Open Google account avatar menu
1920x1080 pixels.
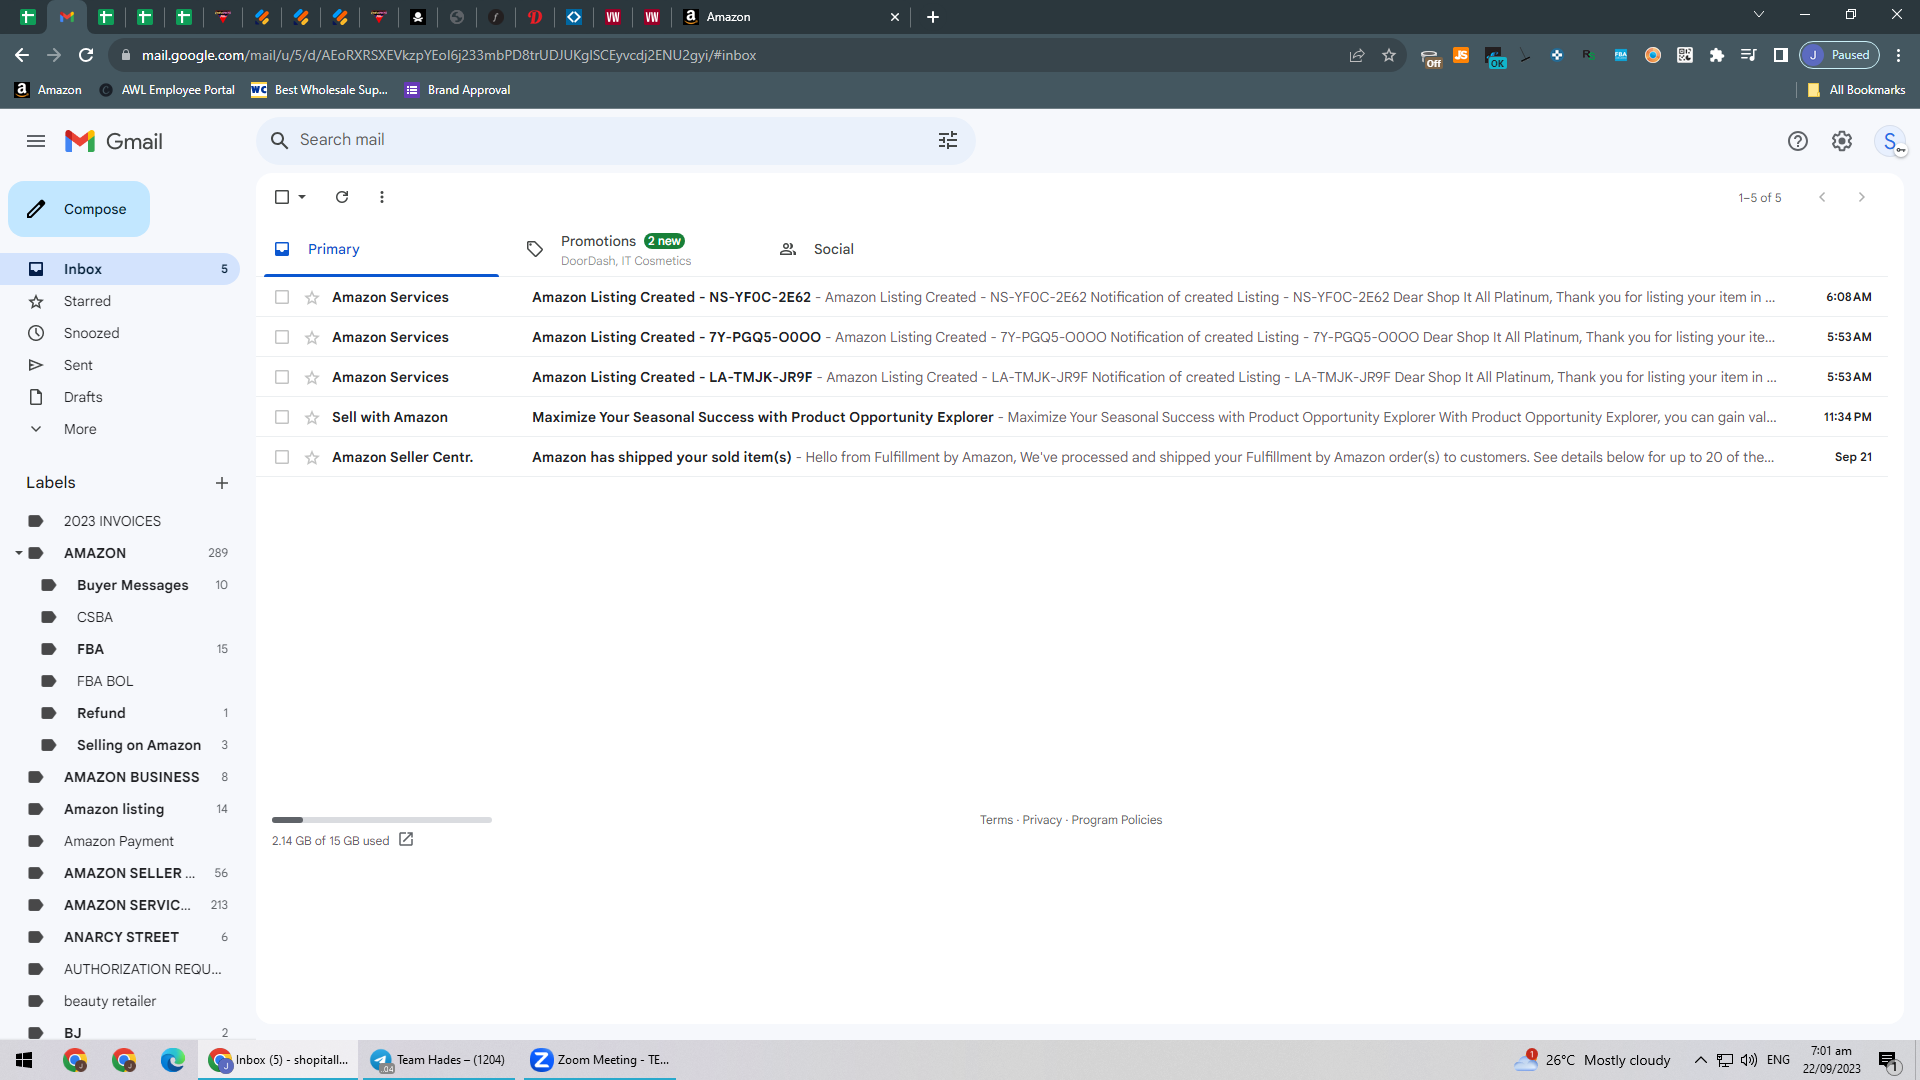[x=1890, y=141]
